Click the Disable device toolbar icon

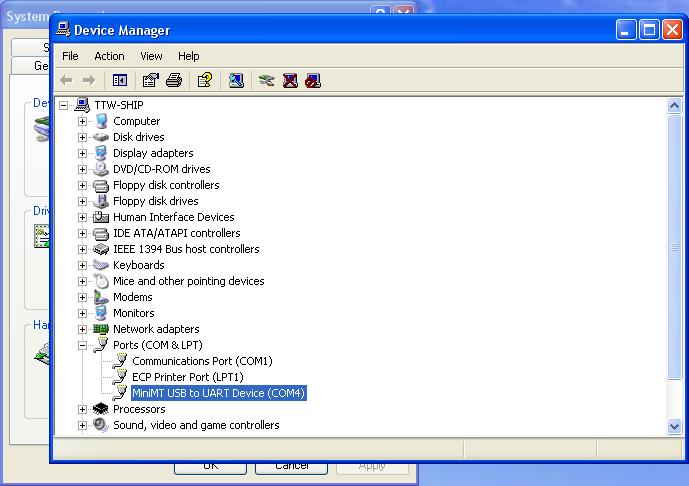(x=313, y=80)
